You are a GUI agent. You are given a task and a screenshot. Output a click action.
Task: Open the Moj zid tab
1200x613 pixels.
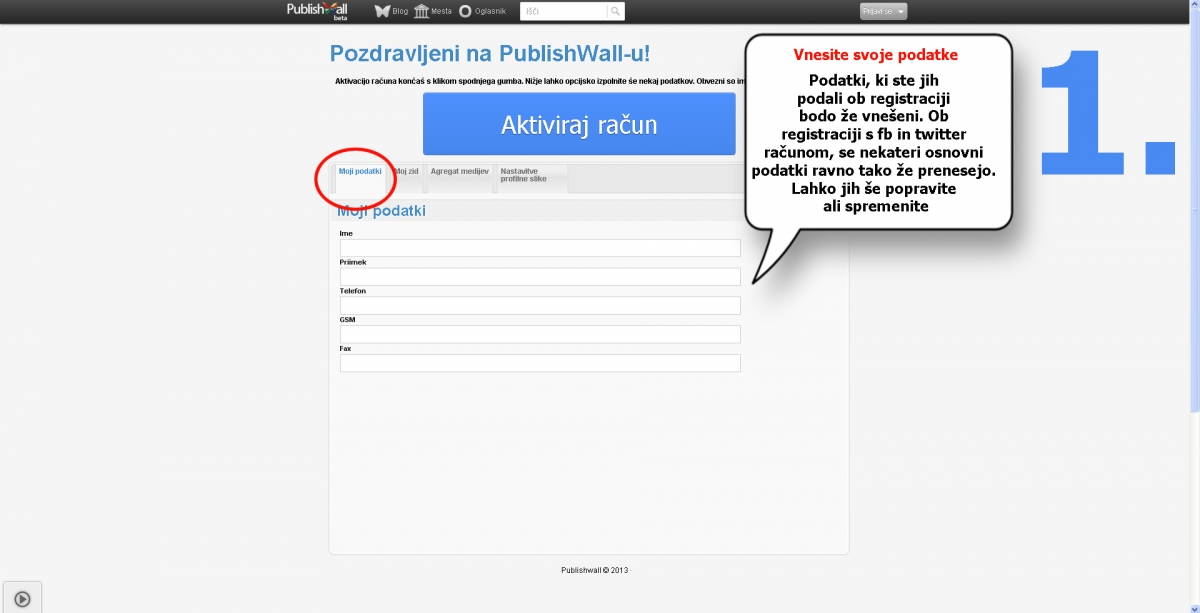pos(407,172)
